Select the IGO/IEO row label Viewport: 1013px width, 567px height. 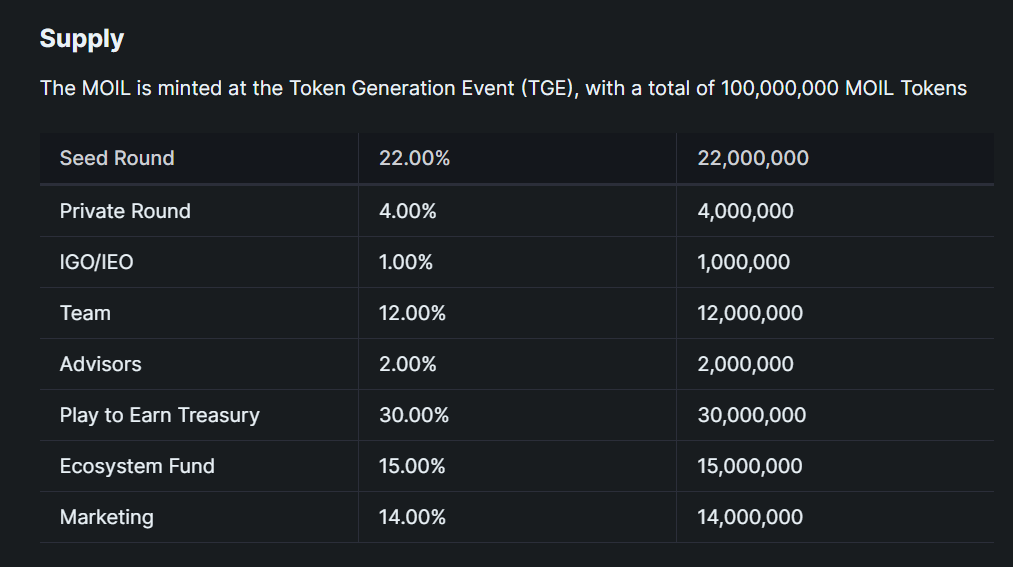[96, 262]
